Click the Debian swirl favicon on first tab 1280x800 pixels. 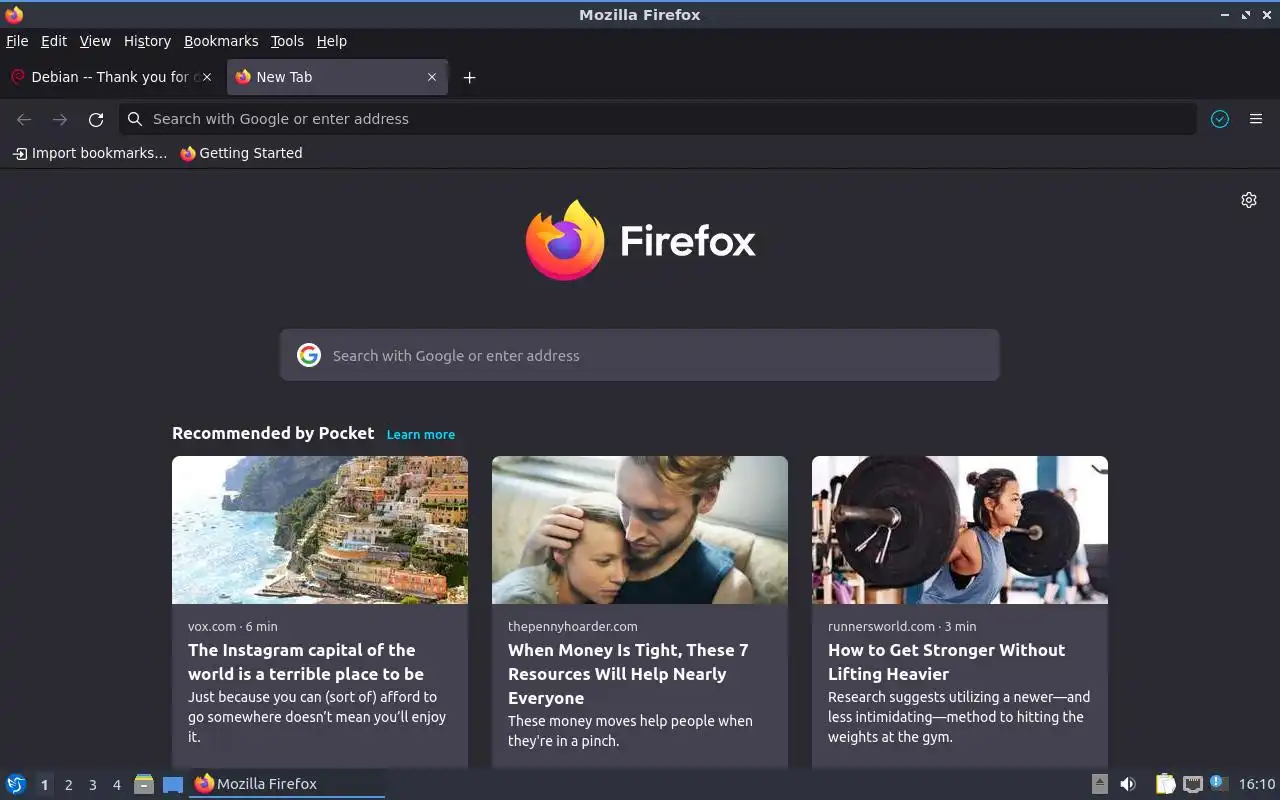18,77
